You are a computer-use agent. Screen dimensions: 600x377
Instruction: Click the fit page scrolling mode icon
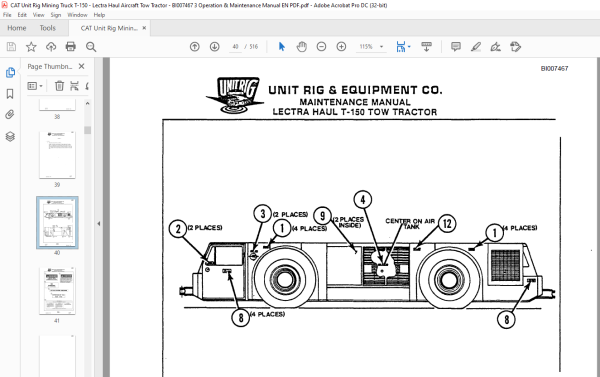click(400, 47)
